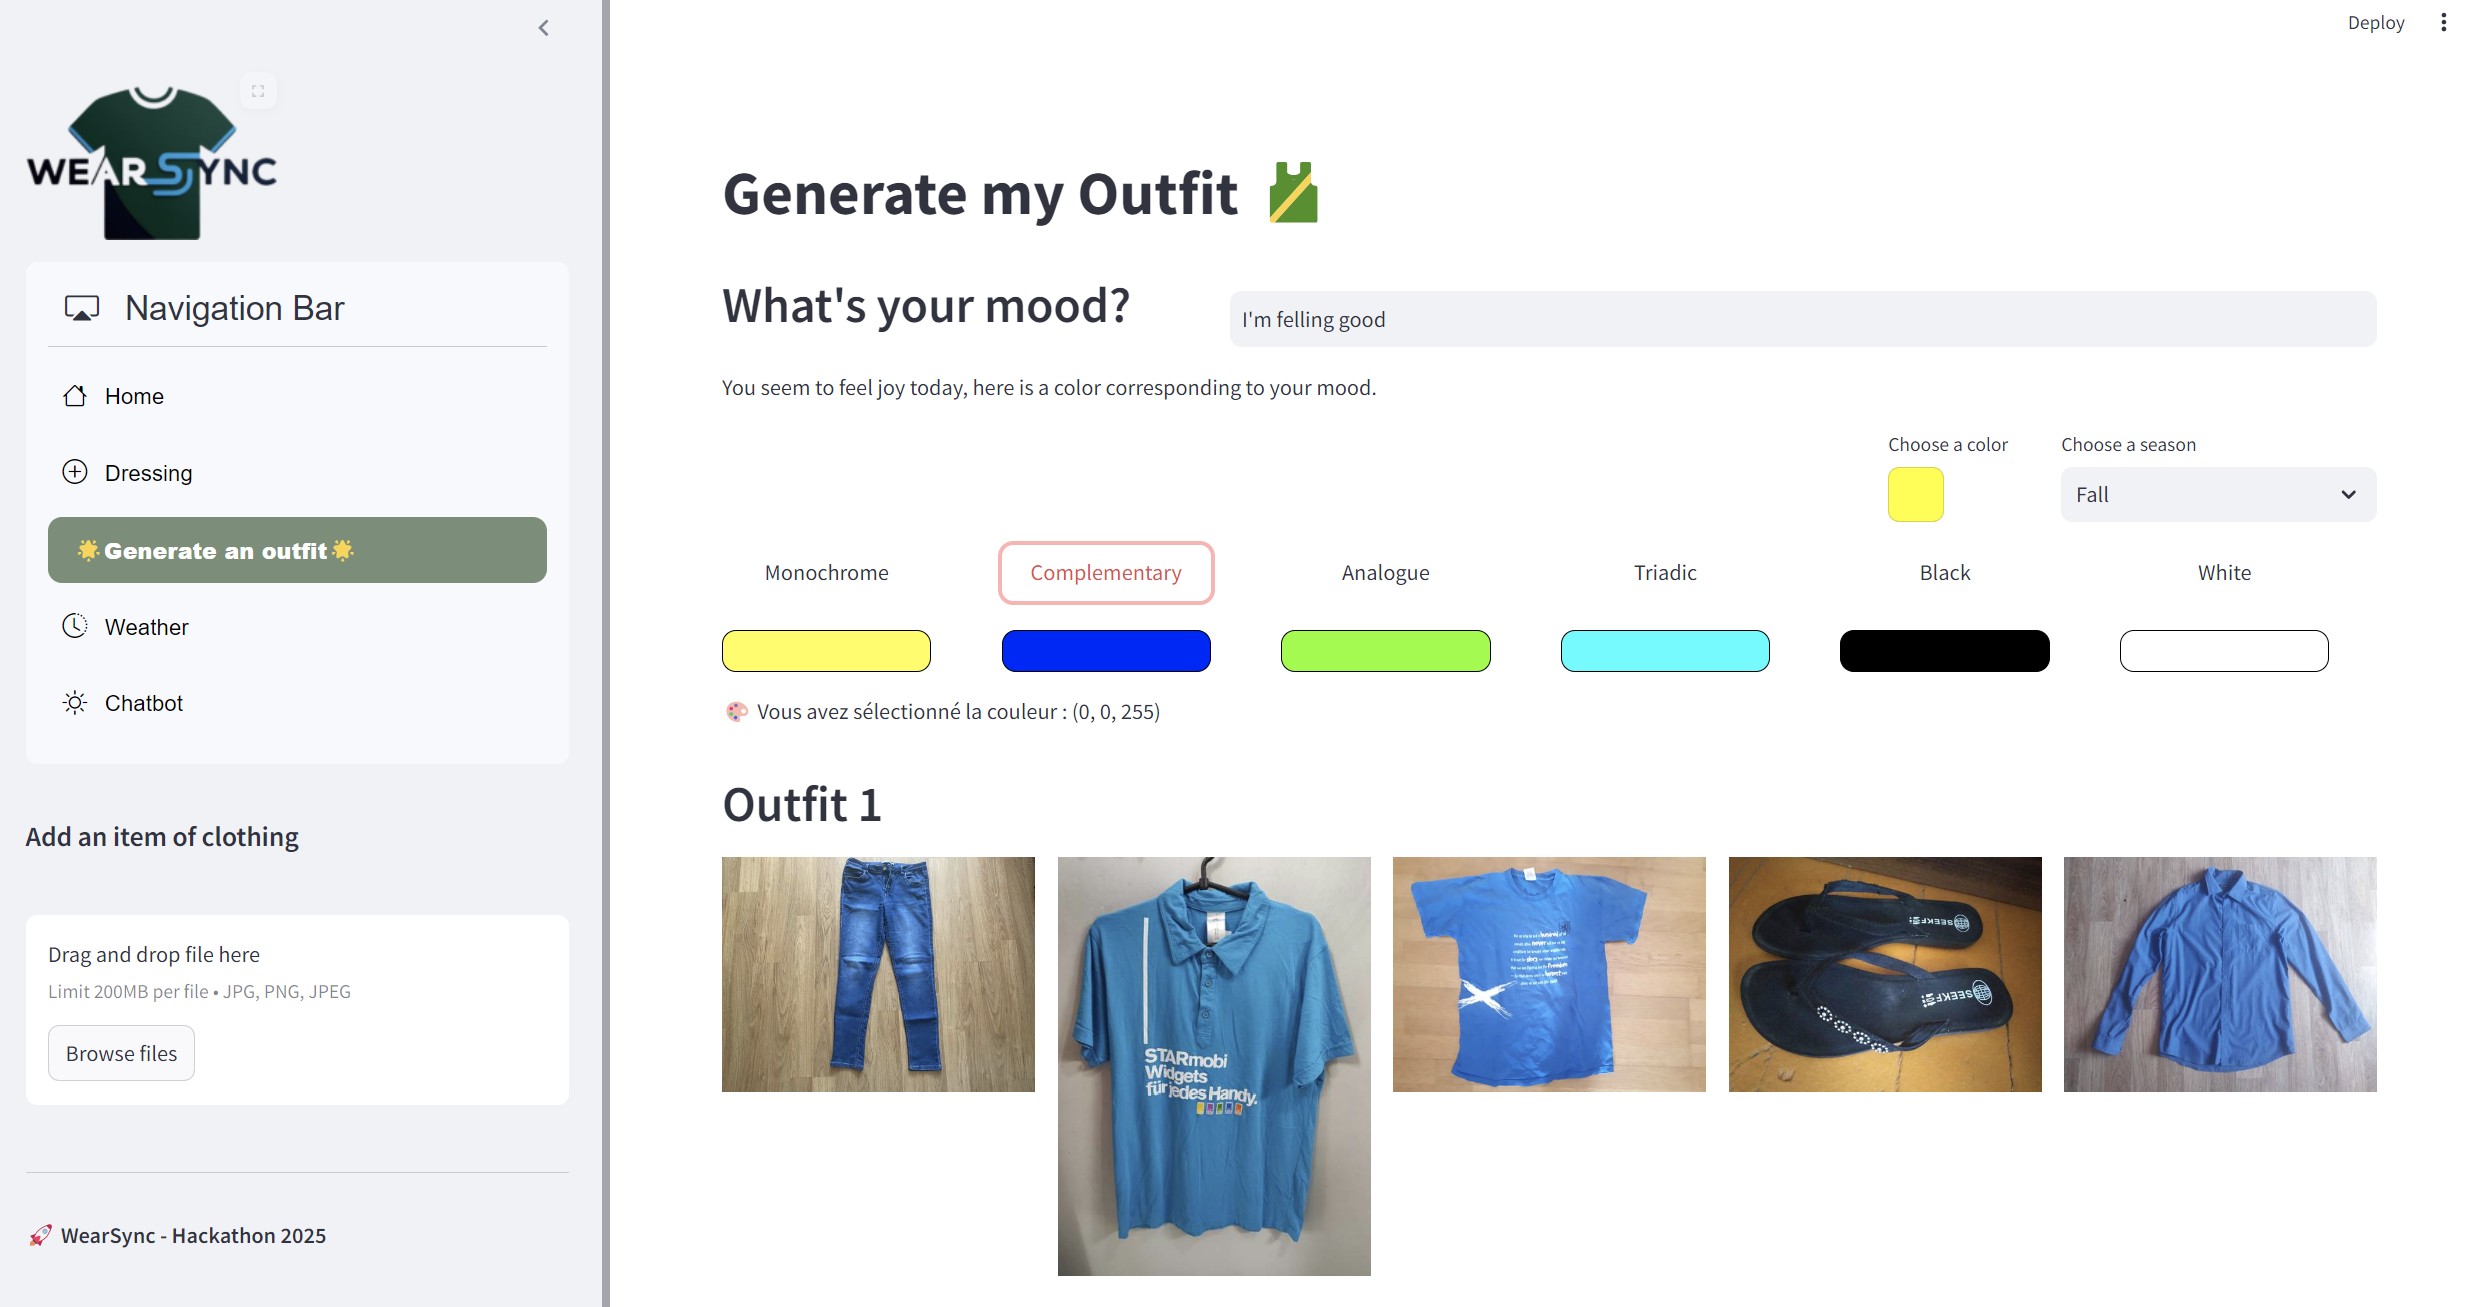Go to the Dressing page
The image size is (2475, 1307).
(x=148, y=473)
